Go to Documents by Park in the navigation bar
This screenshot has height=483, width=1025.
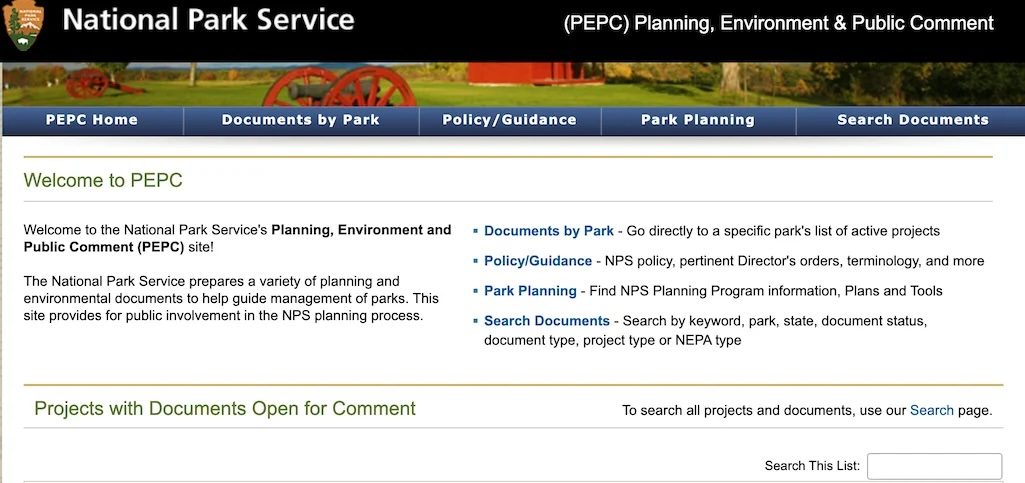[300, 120]
